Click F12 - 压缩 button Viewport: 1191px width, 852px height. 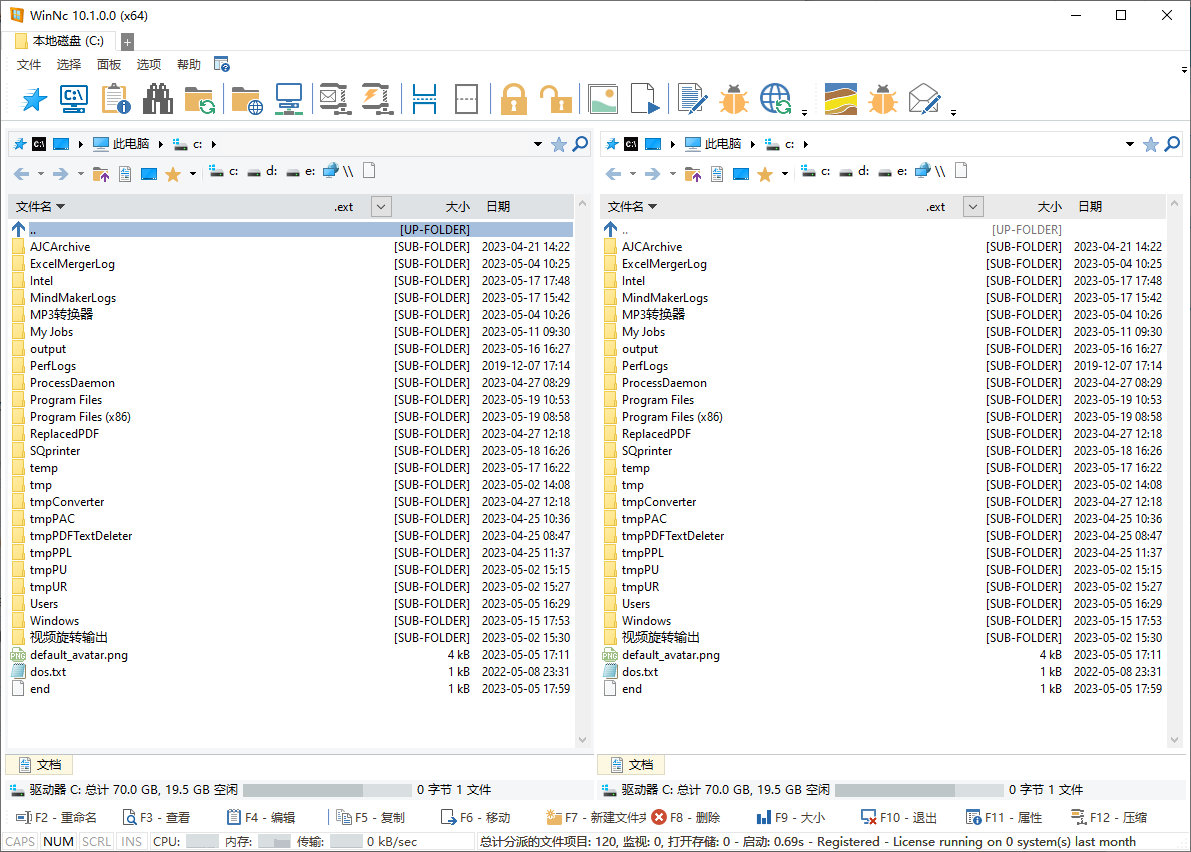pos(1109,818)
